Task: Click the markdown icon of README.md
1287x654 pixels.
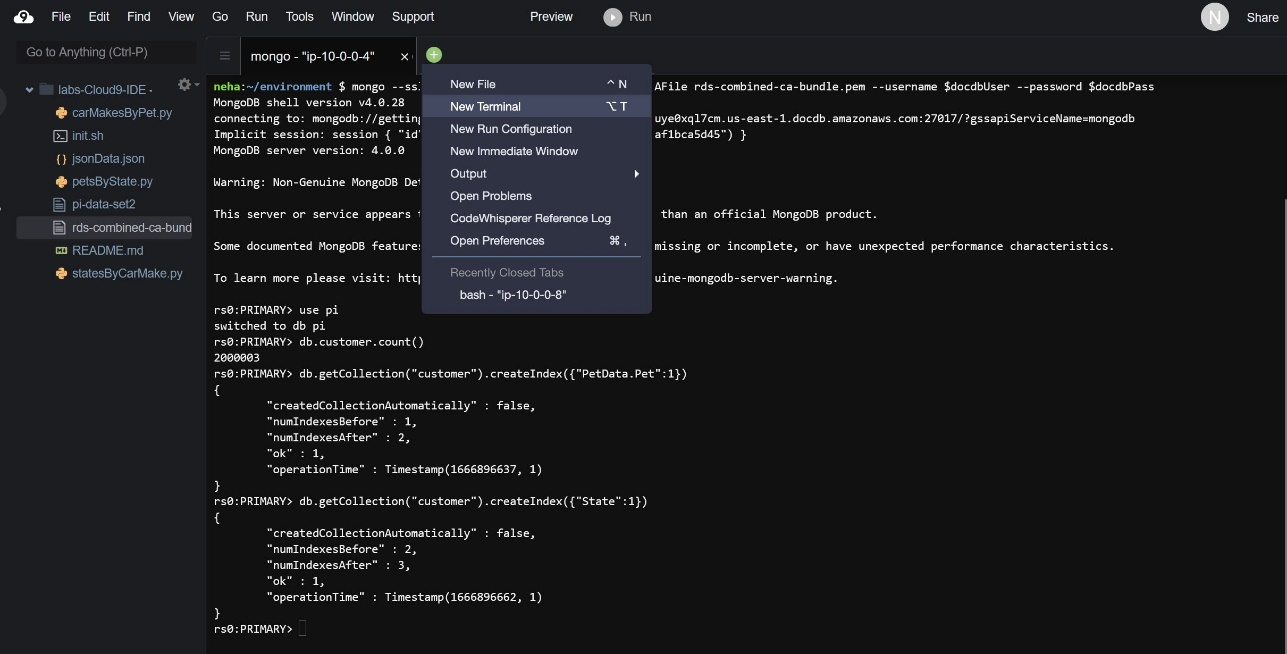Action: [61, 251]
